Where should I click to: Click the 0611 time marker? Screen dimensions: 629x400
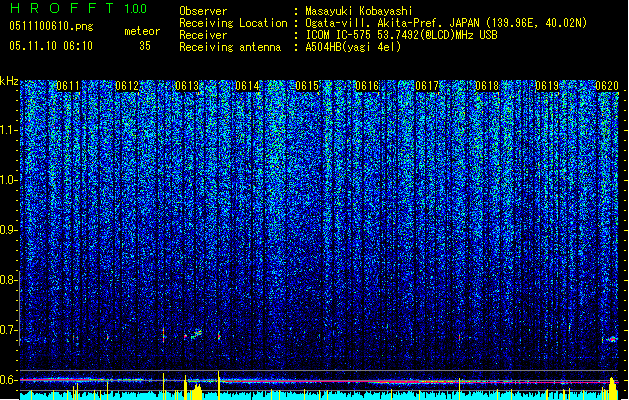(x=68, y=86)
